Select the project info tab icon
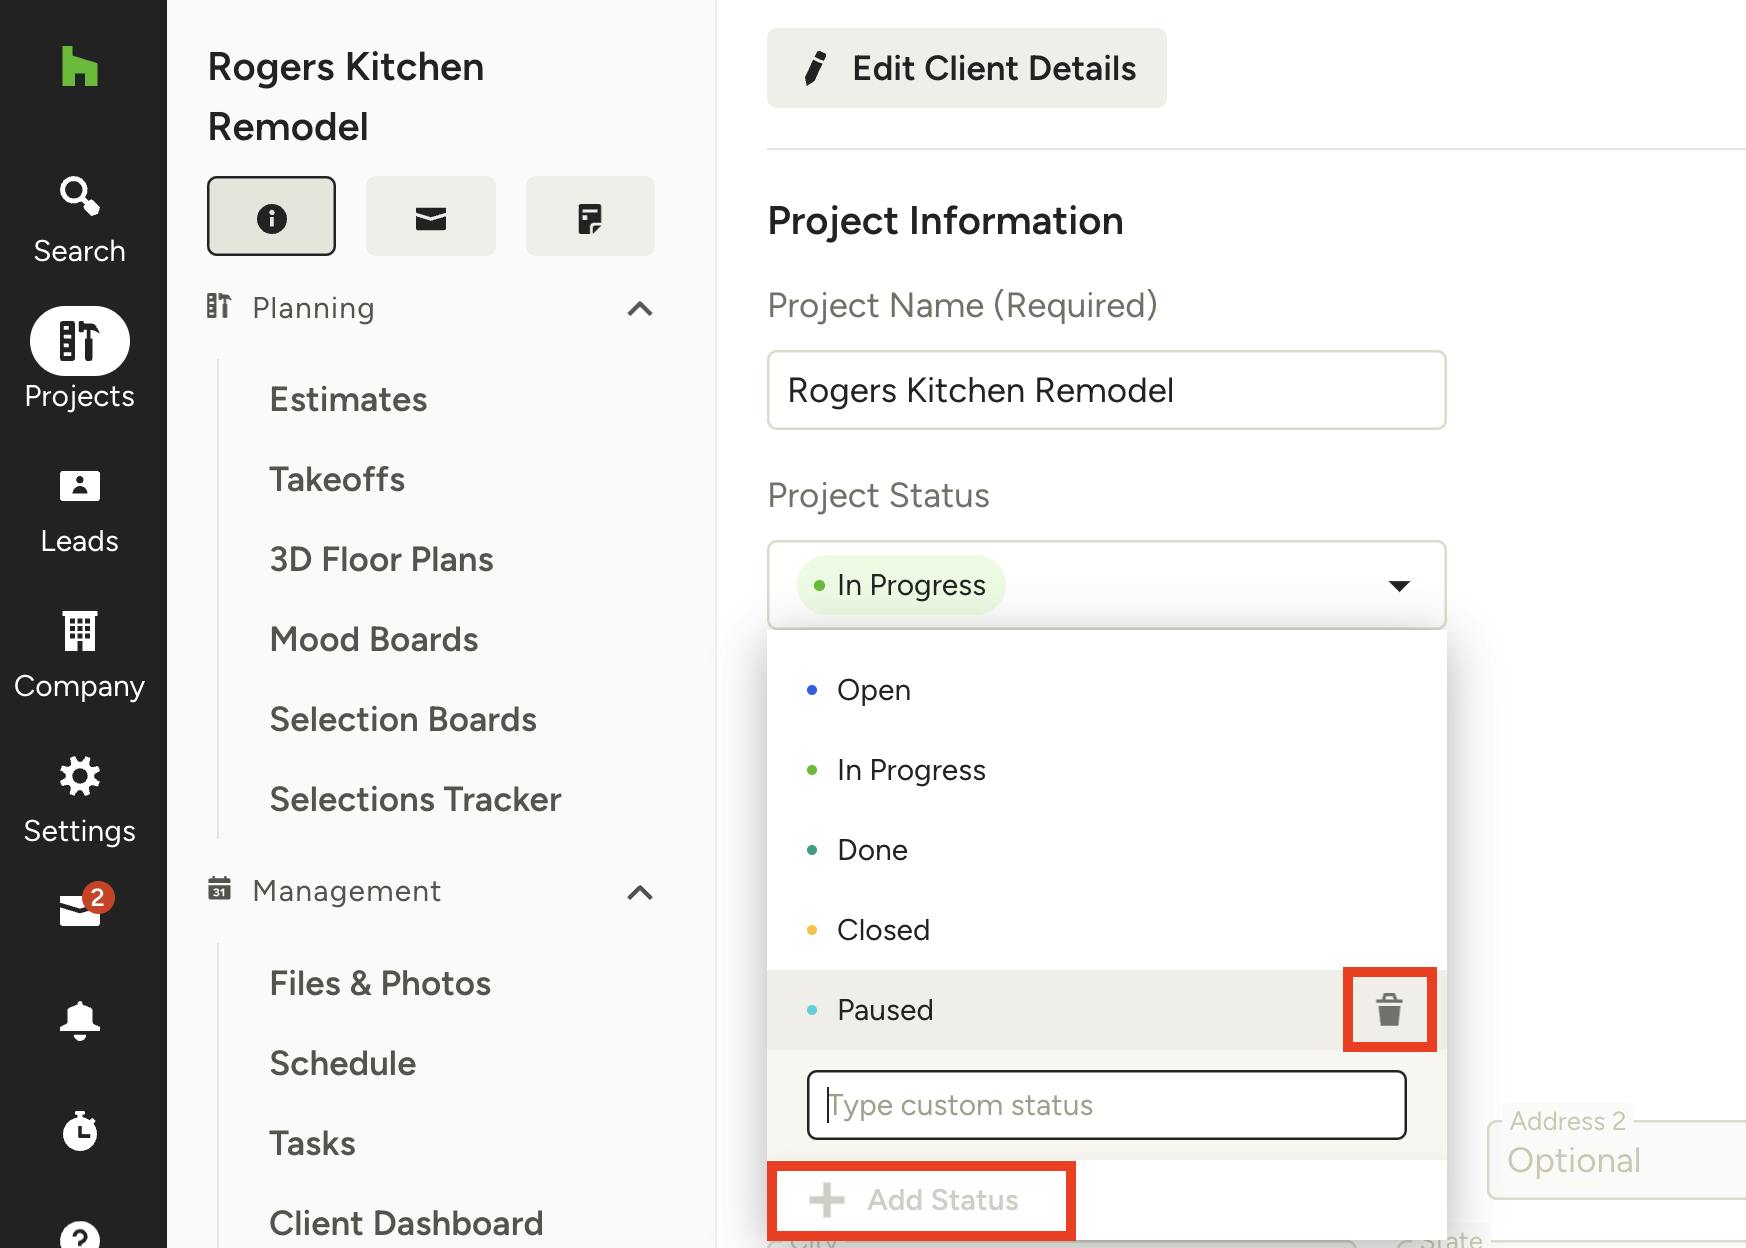 (271, 216)
